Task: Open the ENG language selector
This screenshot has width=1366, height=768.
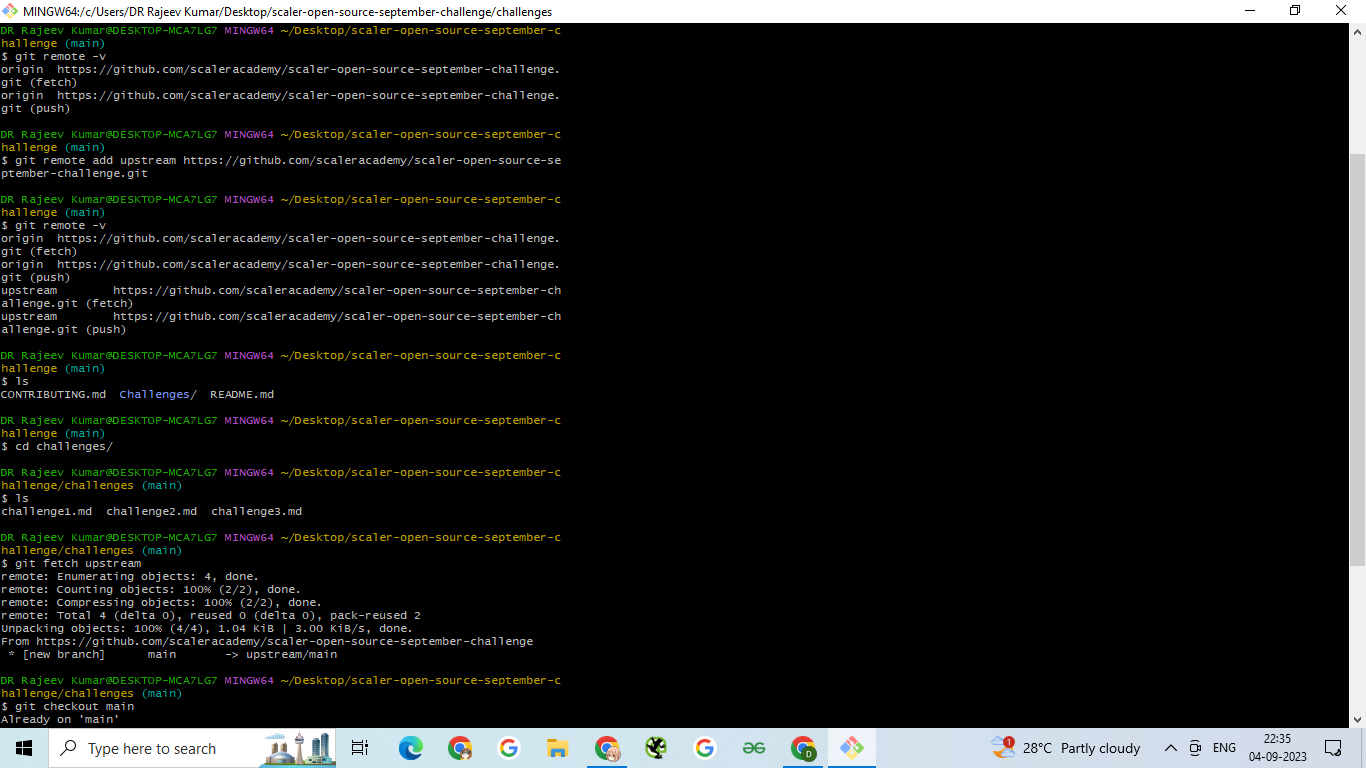Action: (x=1222, y=747)
